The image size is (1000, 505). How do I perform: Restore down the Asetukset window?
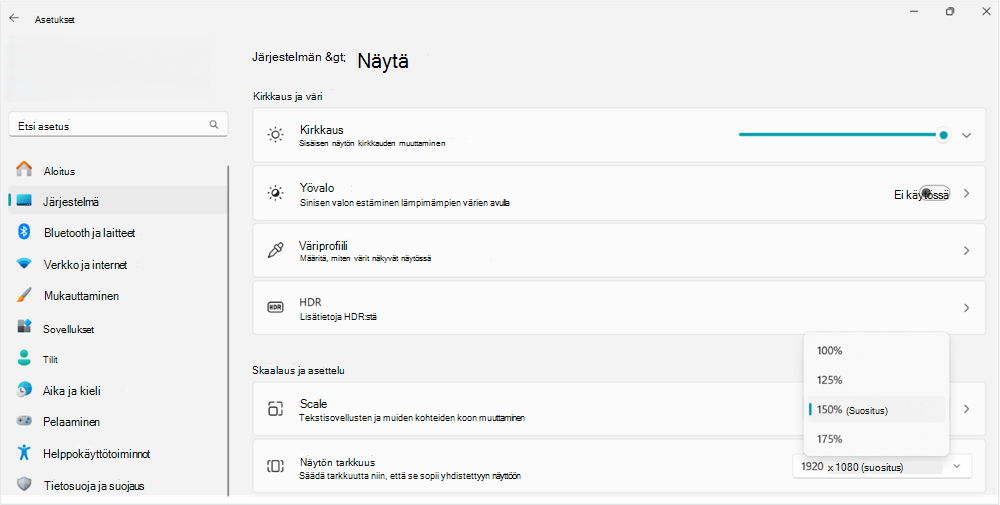[x=950, y=11]
